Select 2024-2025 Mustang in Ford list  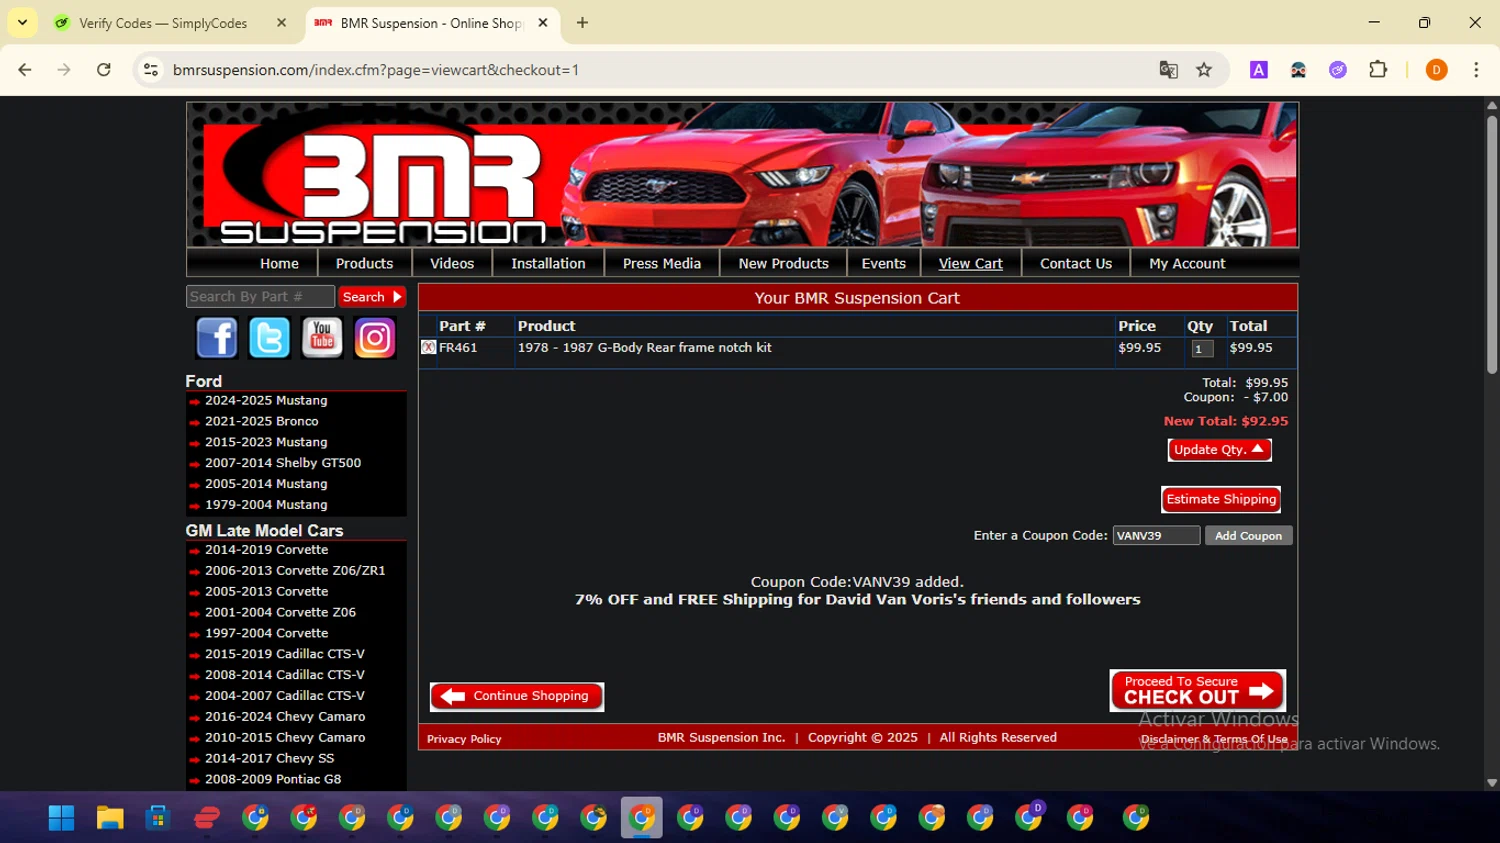pyautogui.click(x=266, y=400)
